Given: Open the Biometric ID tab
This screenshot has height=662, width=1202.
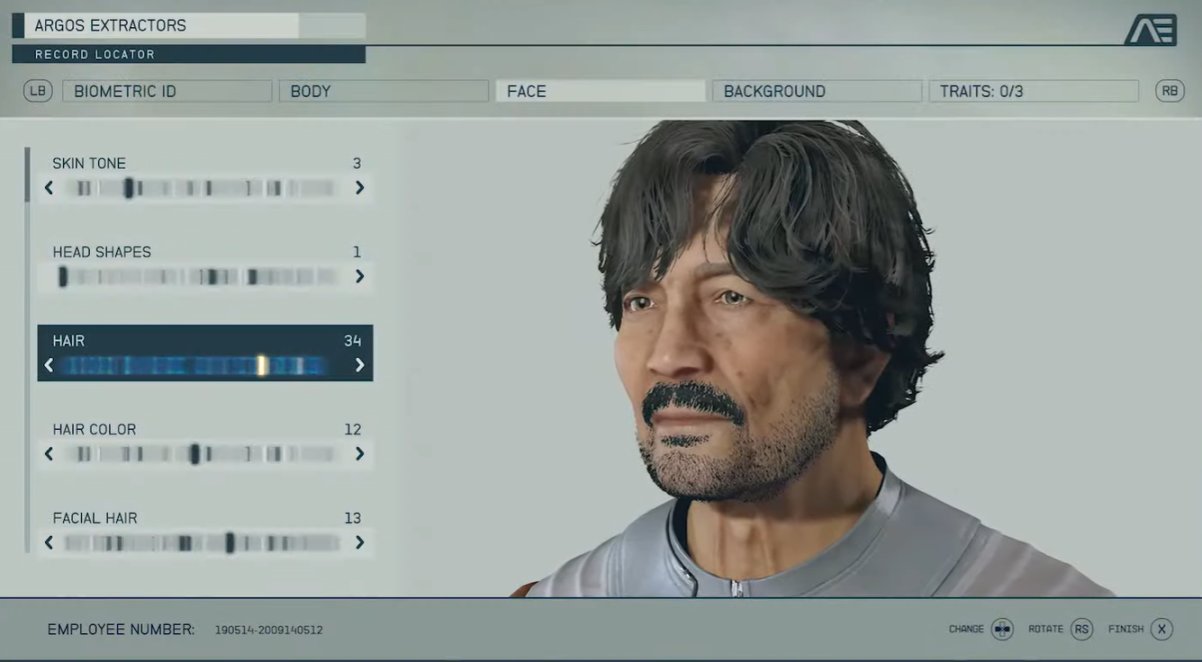Looking at the screenshot, I should (x=167, y=91).
